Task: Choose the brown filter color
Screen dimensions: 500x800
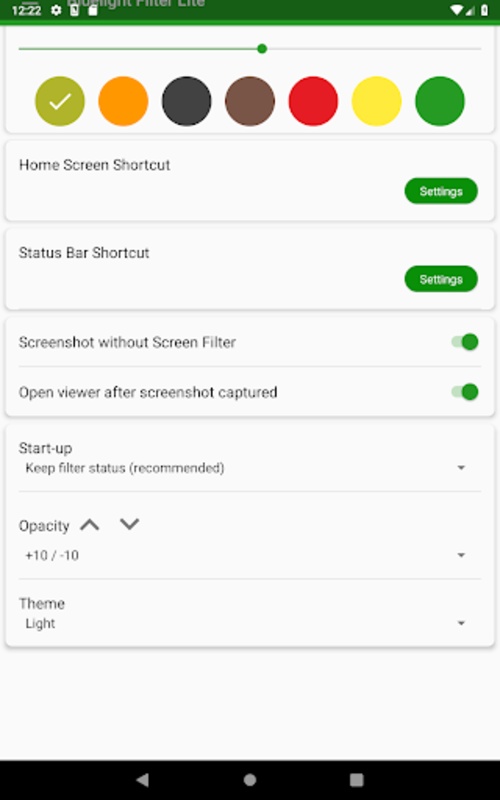Action: [250, 101]
